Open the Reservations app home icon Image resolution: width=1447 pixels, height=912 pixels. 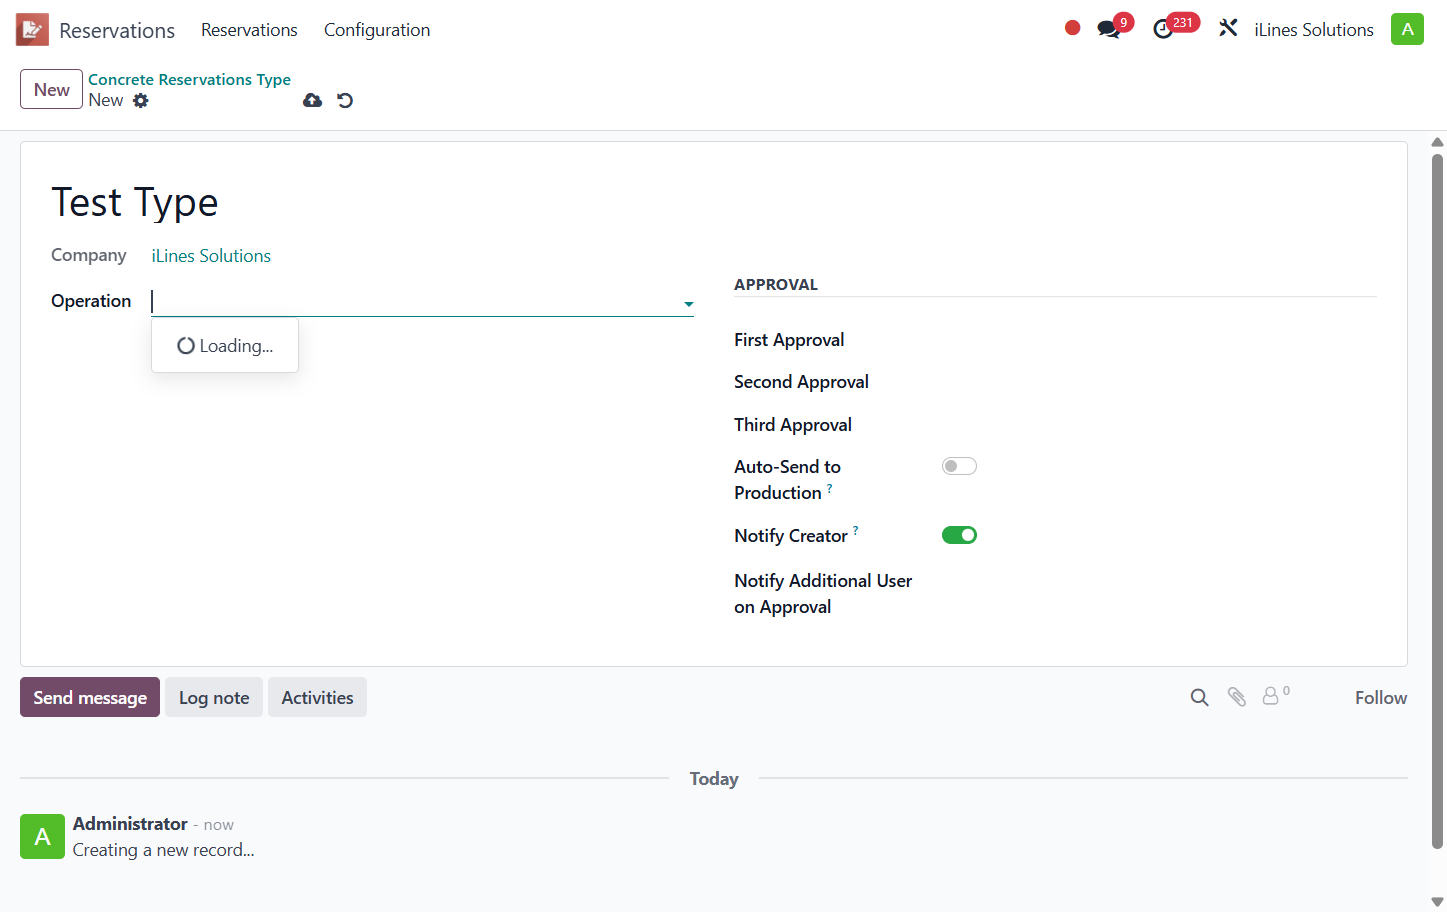tap(32, 30)
